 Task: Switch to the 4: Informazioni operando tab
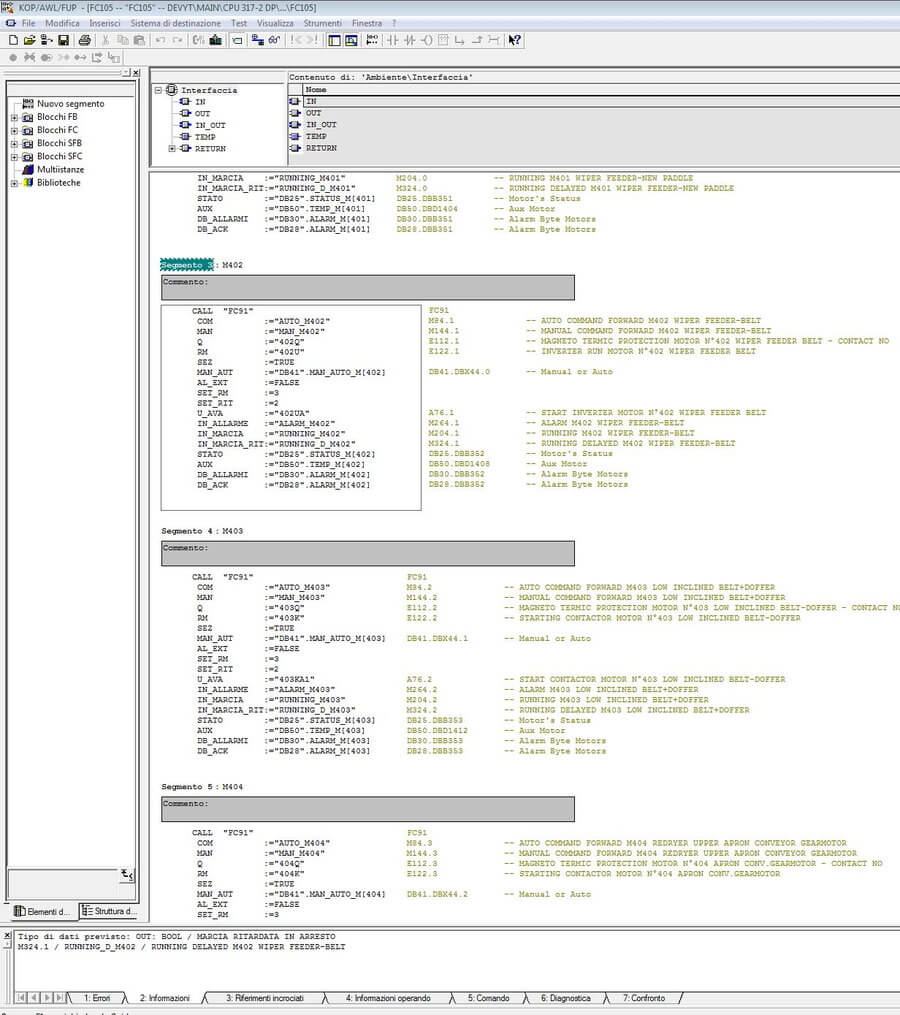389,998
